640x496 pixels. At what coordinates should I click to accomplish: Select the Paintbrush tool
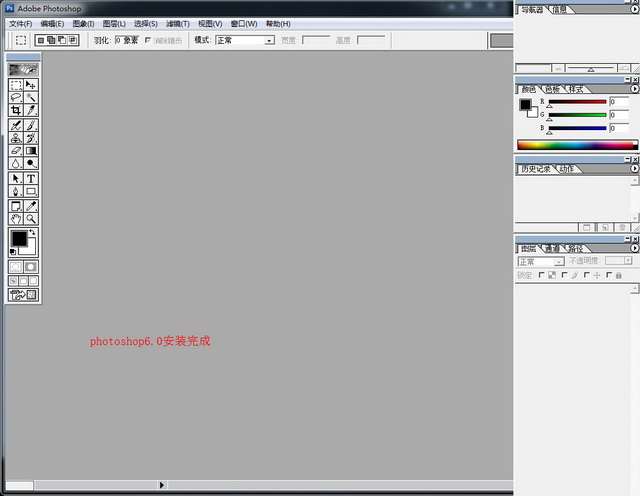31,125
